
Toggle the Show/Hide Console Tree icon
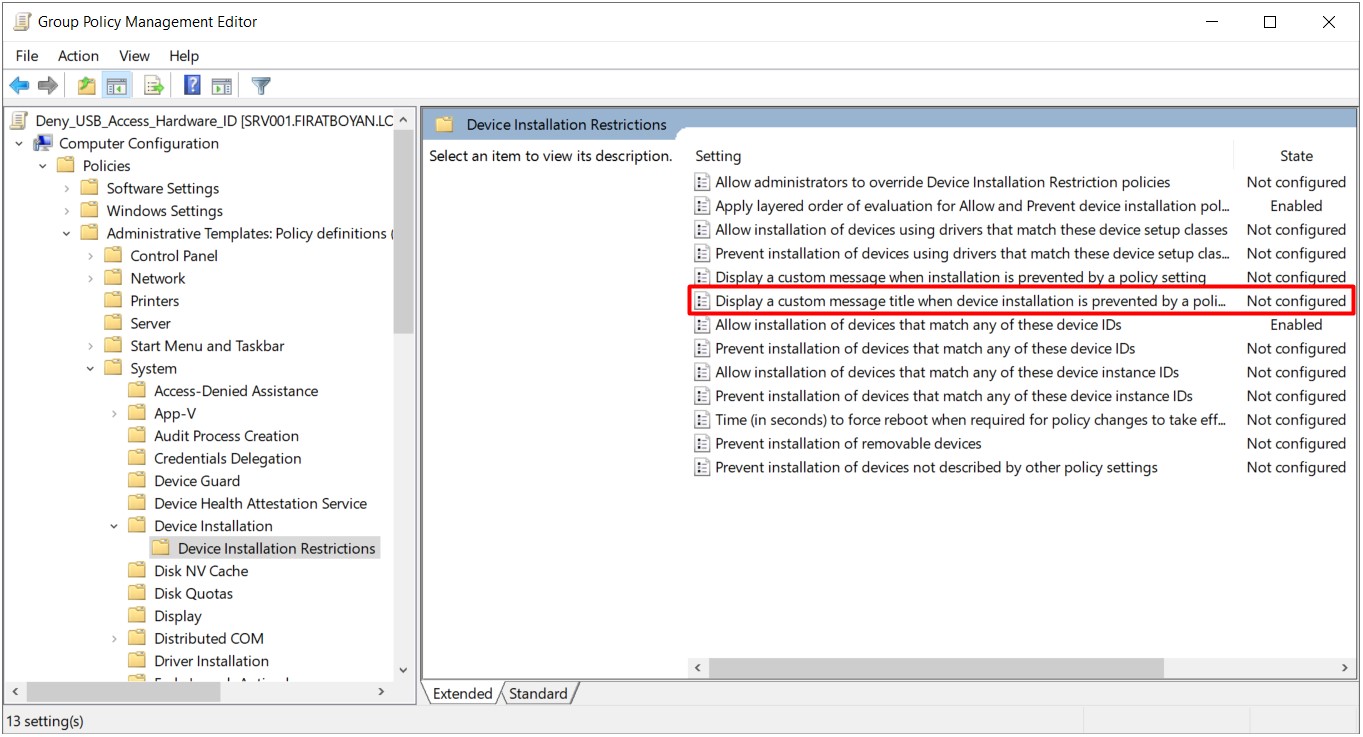point(117,86)
